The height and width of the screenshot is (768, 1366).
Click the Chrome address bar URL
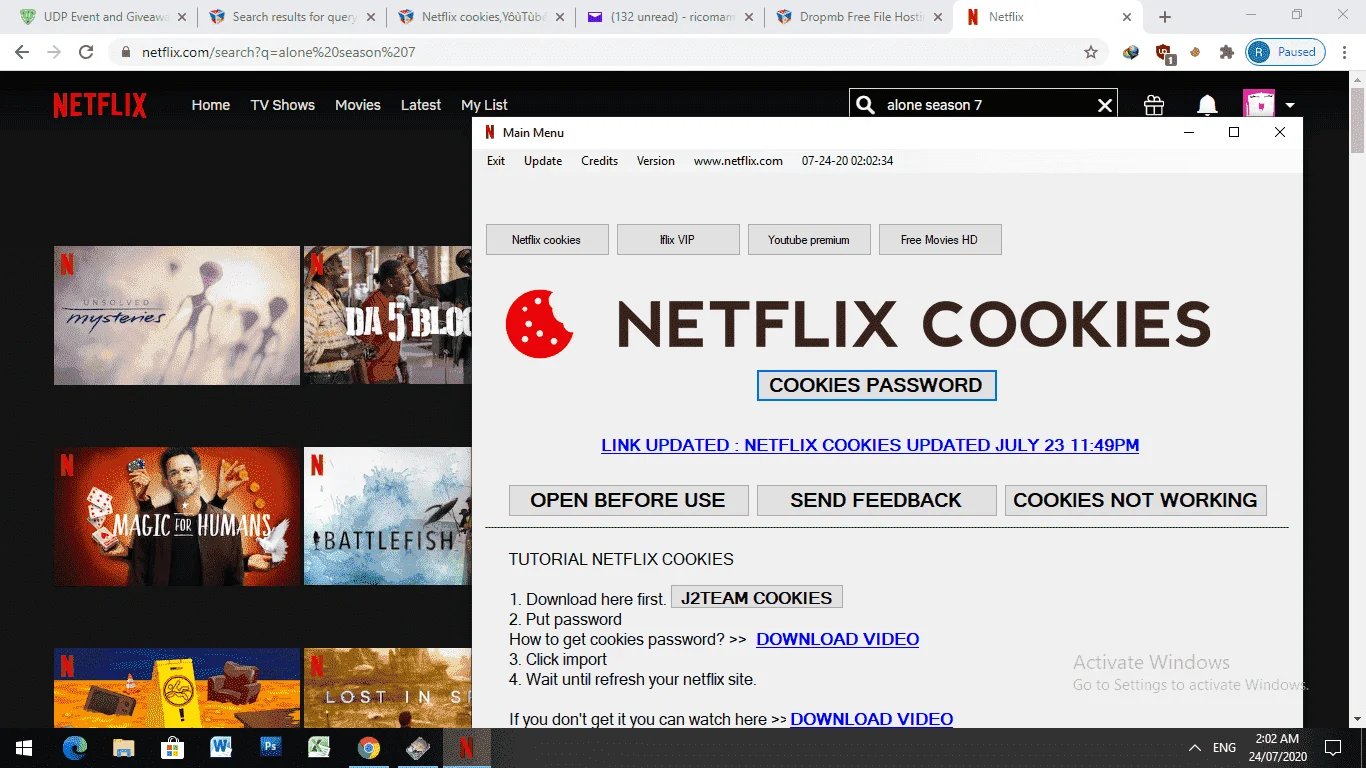click(x=279, y=52)
